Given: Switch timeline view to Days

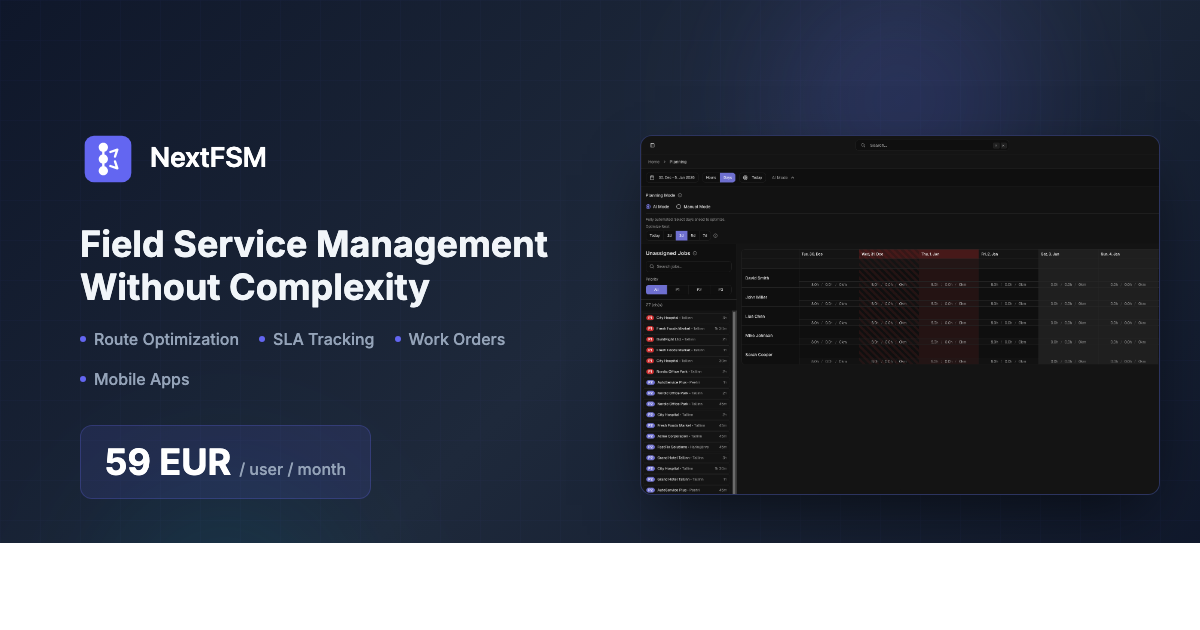Looking at the screenshot, I should point(727,177).
